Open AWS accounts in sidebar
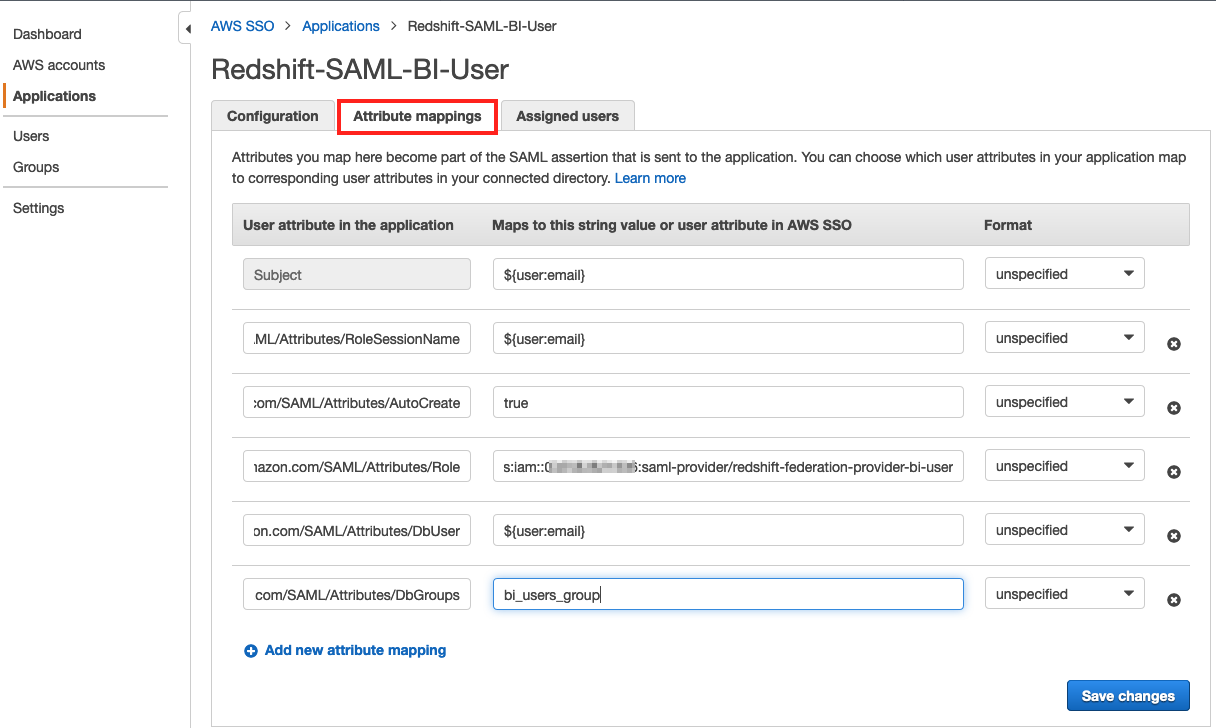 click(x=59, y=65)
